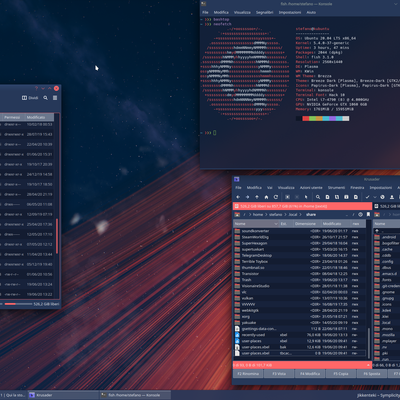Click the F6 Sposta button
The width and height of the screenshot is (400, 400).
coord(372,374)
